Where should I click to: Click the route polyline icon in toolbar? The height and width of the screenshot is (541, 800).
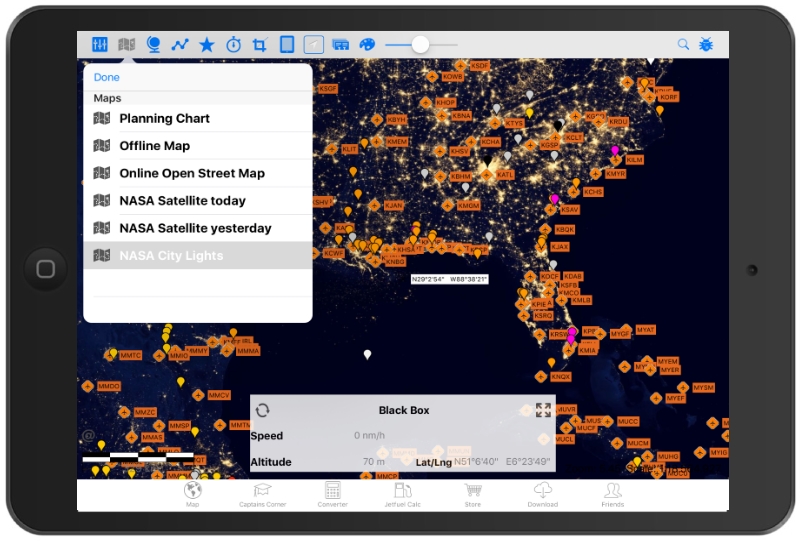tap(180, 45)
